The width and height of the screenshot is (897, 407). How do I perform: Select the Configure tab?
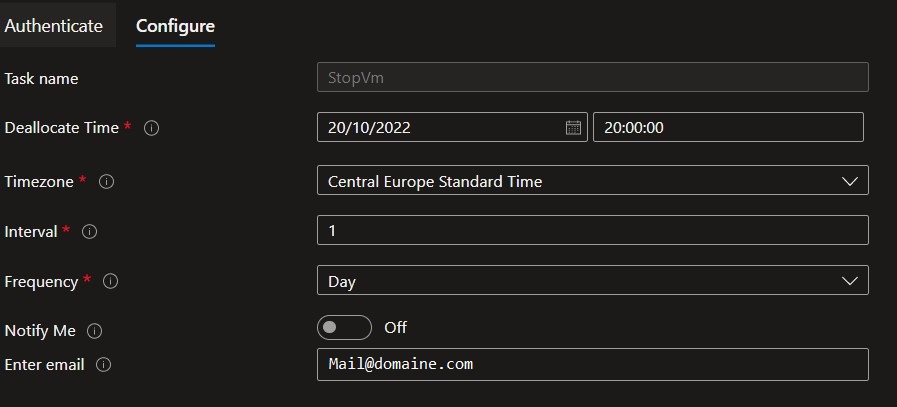pos(175,26)
